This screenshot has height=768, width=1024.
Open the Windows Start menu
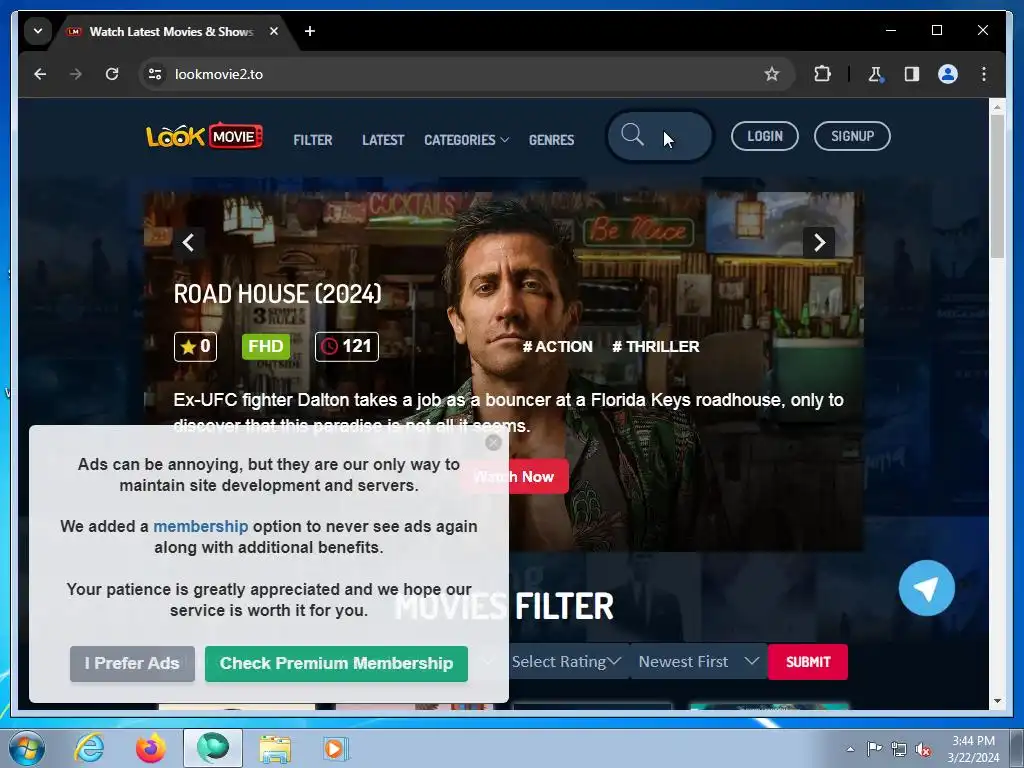(x=27, y=748)
